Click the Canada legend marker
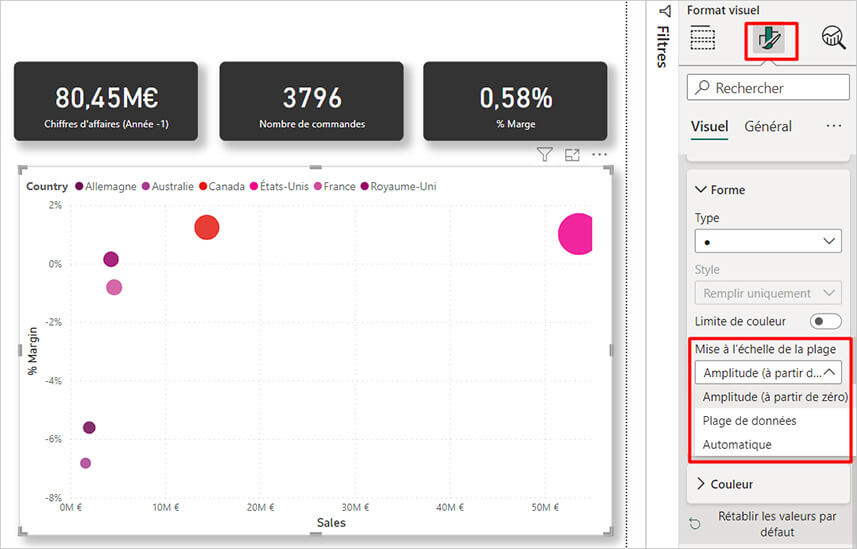 coord(203,186)
